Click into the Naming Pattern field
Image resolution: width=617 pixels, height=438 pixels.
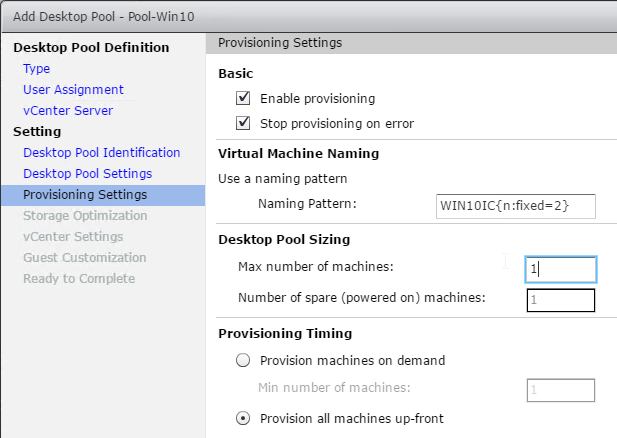click(515, 206)
